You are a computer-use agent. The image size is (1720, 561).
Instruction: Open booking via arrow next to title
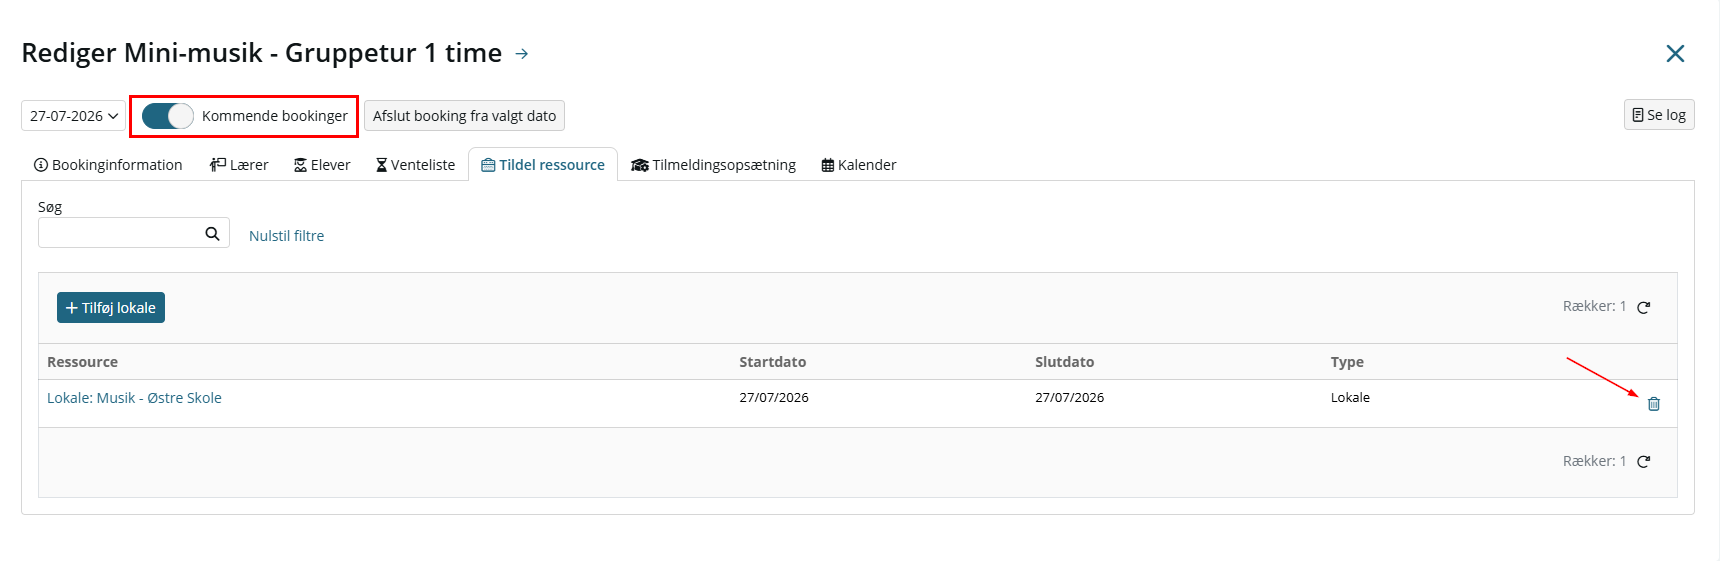pyautogui.click(x=522, y=54)
